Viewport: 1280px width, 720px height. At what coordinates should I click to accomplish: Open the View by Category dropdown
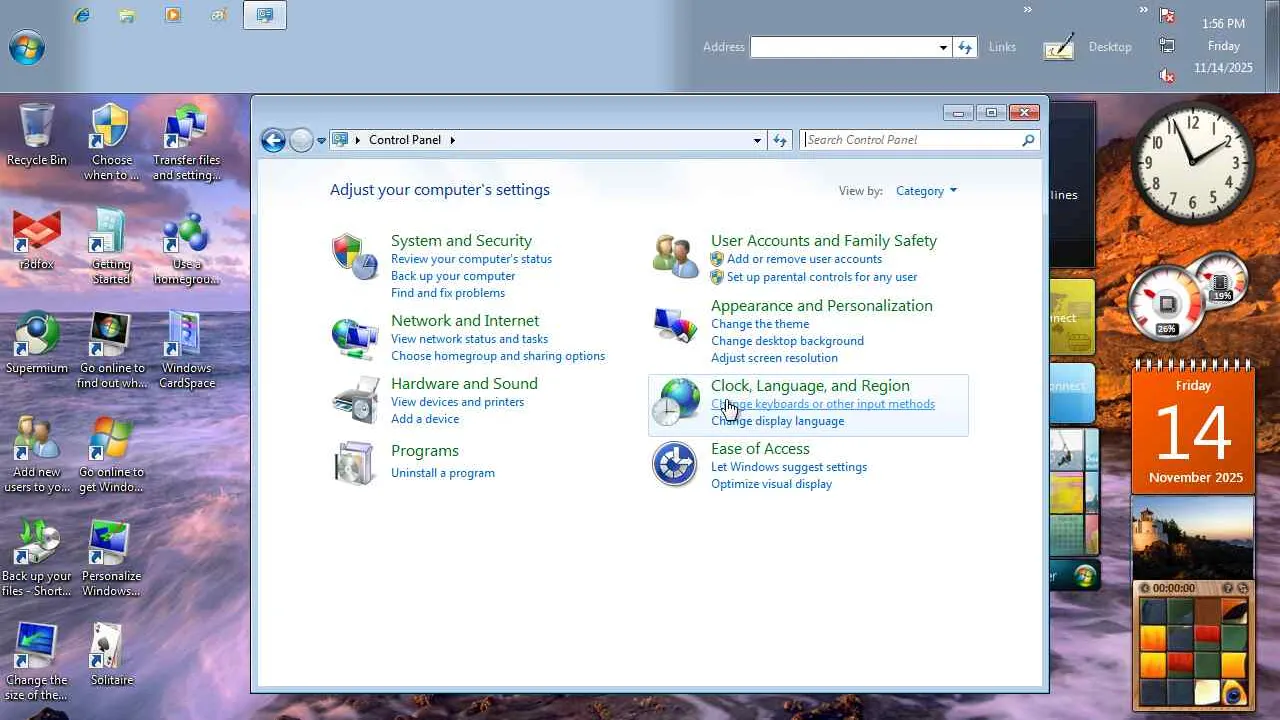[926, 191]
